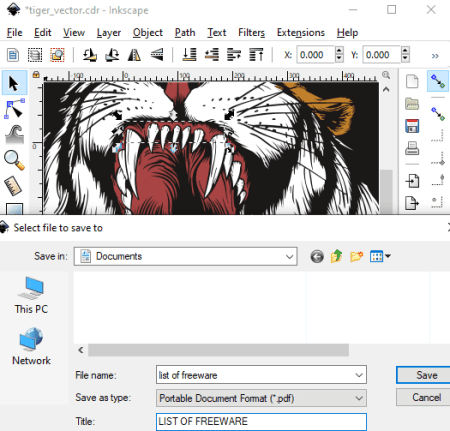450x431 pixels.
Task: Toggle rubberband touch selection icon
Action: click(57, 55)
